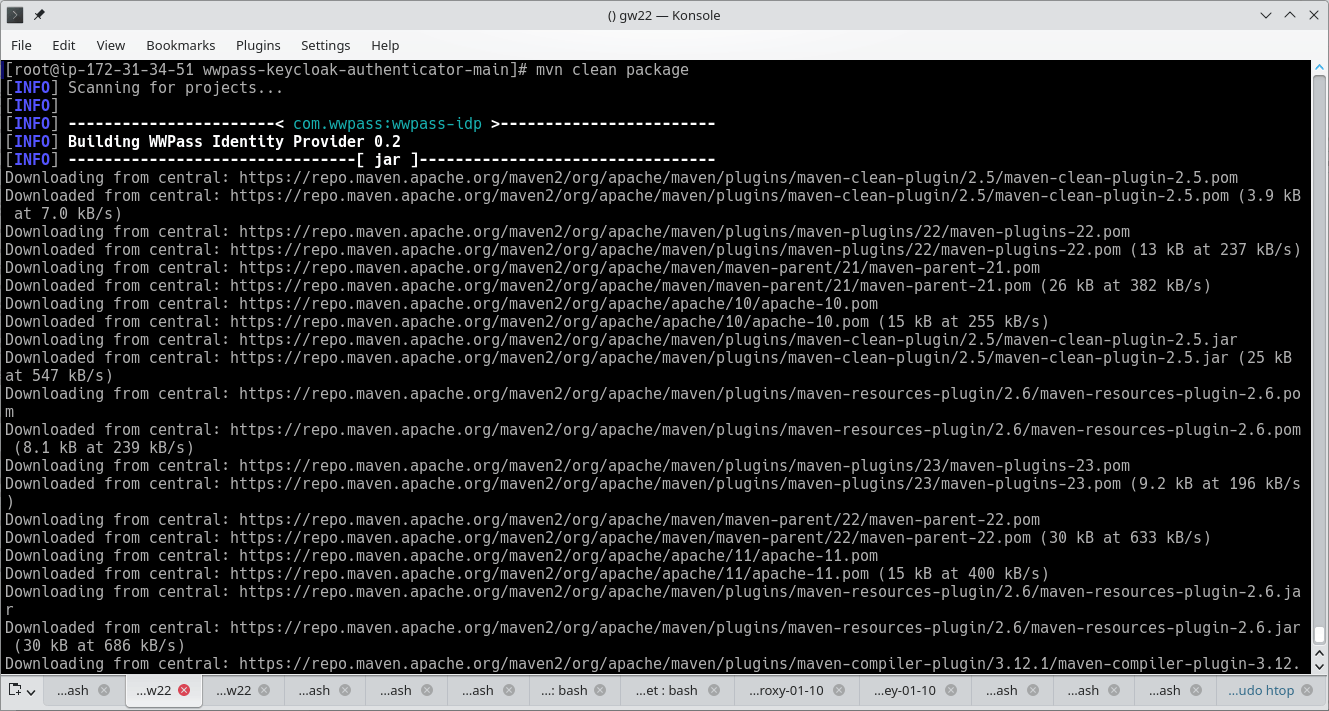Expand the new-tab profile dropdown arrow
1329x711 pixels.
pyautogui.click(x=30, y=690)
